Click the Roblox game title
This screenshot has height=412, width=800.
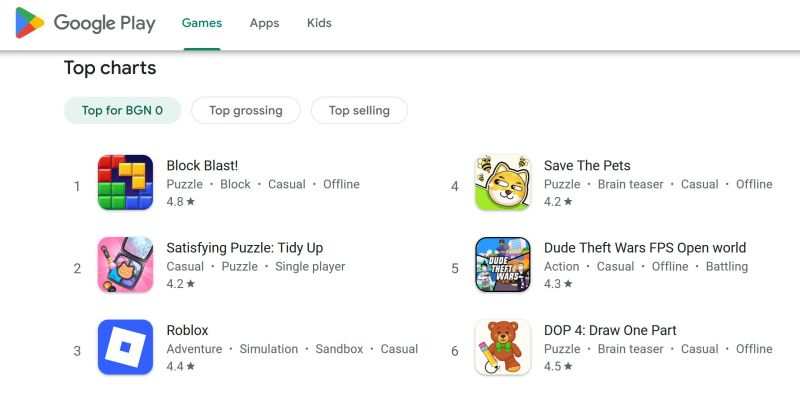point(187,330)
